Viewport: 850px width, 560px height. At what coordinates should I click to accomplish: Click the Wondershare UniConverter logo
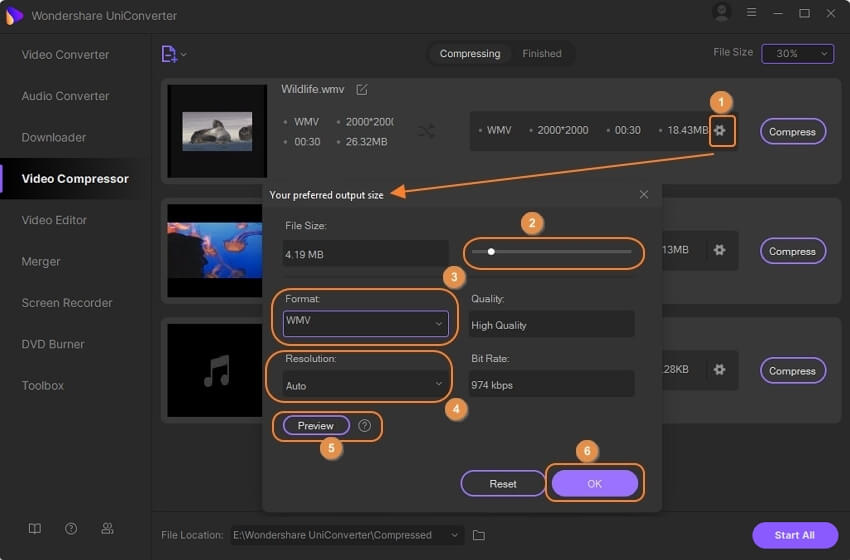14,15
